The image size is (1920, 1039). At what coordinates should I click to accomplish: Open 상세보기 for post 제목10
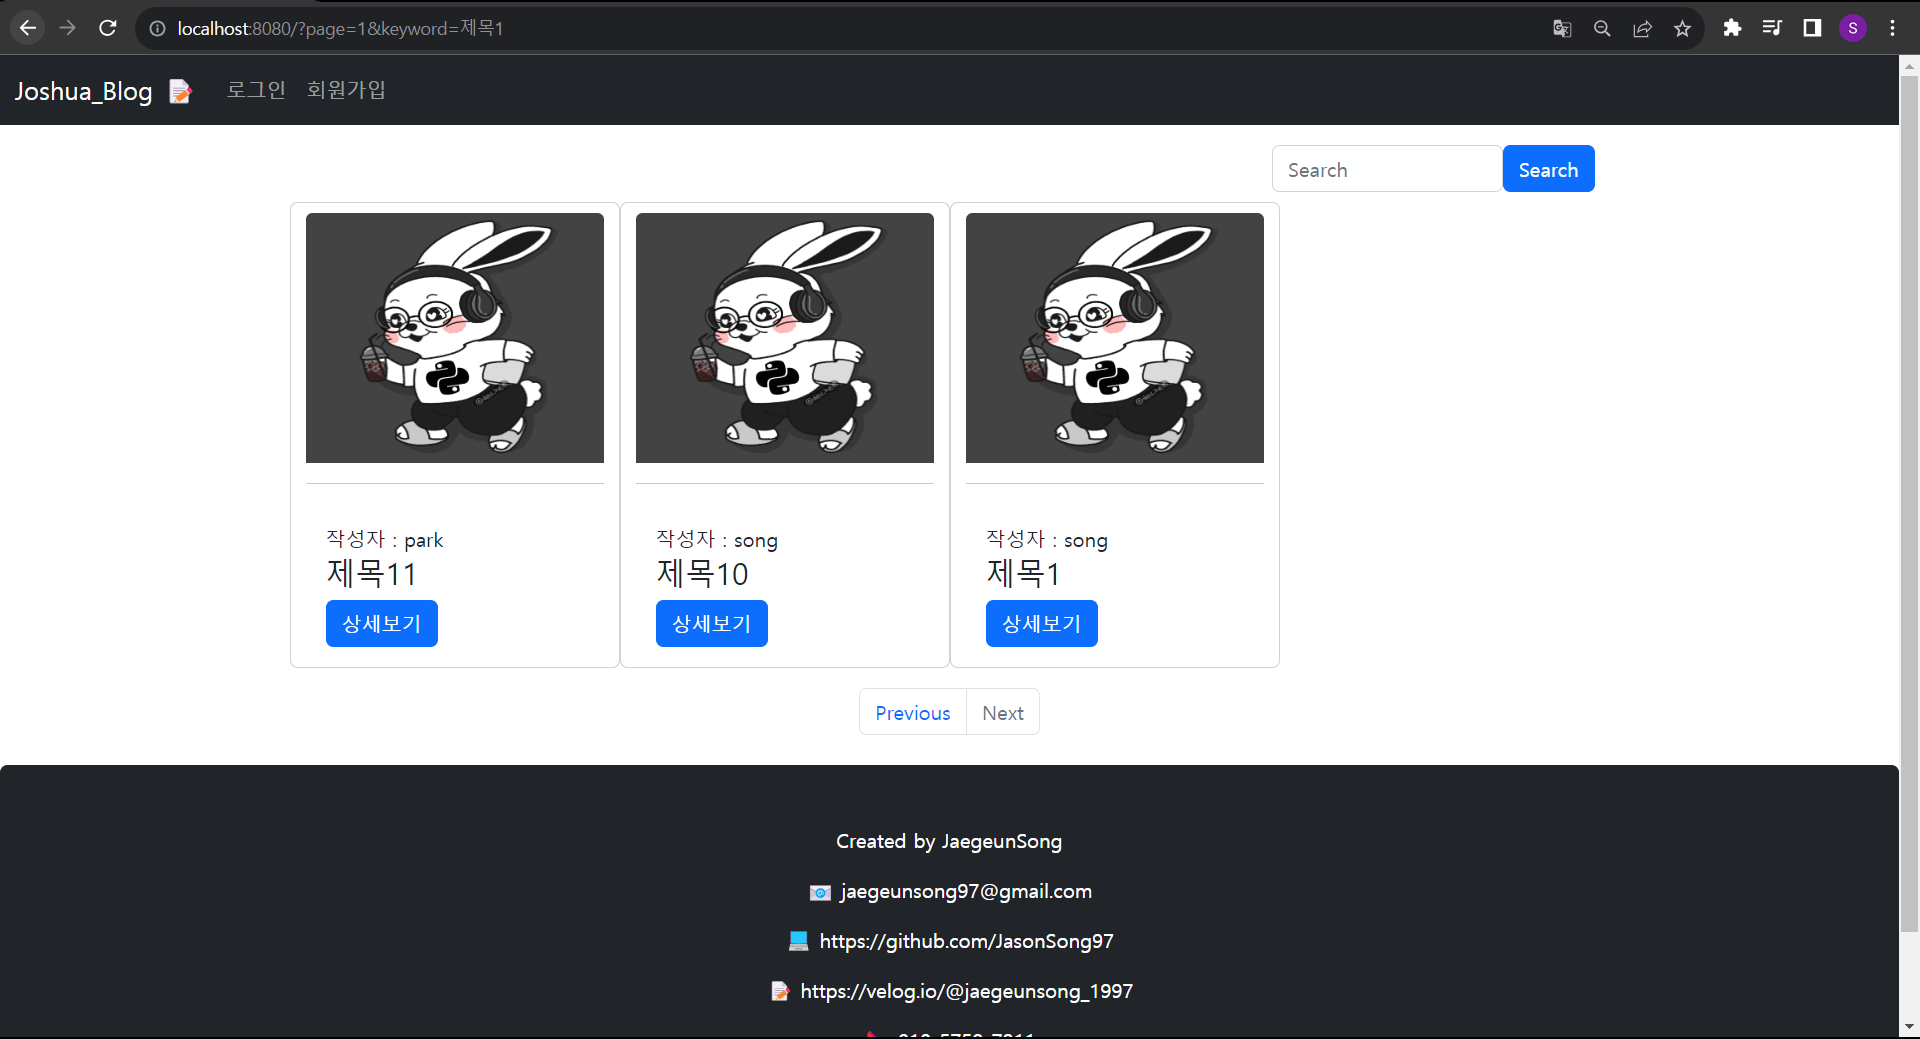tap(712, 623)
